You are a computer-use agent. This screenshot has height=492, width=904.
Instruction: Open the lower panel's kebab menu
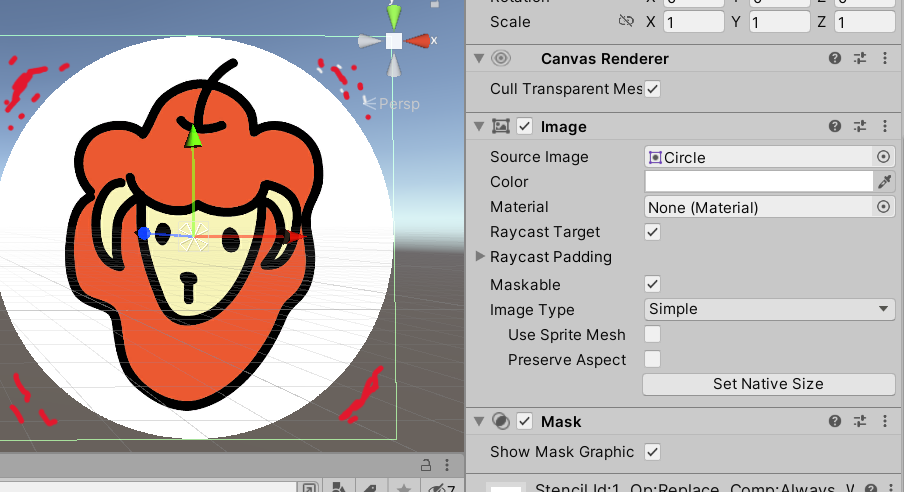(x=447, y=465)
